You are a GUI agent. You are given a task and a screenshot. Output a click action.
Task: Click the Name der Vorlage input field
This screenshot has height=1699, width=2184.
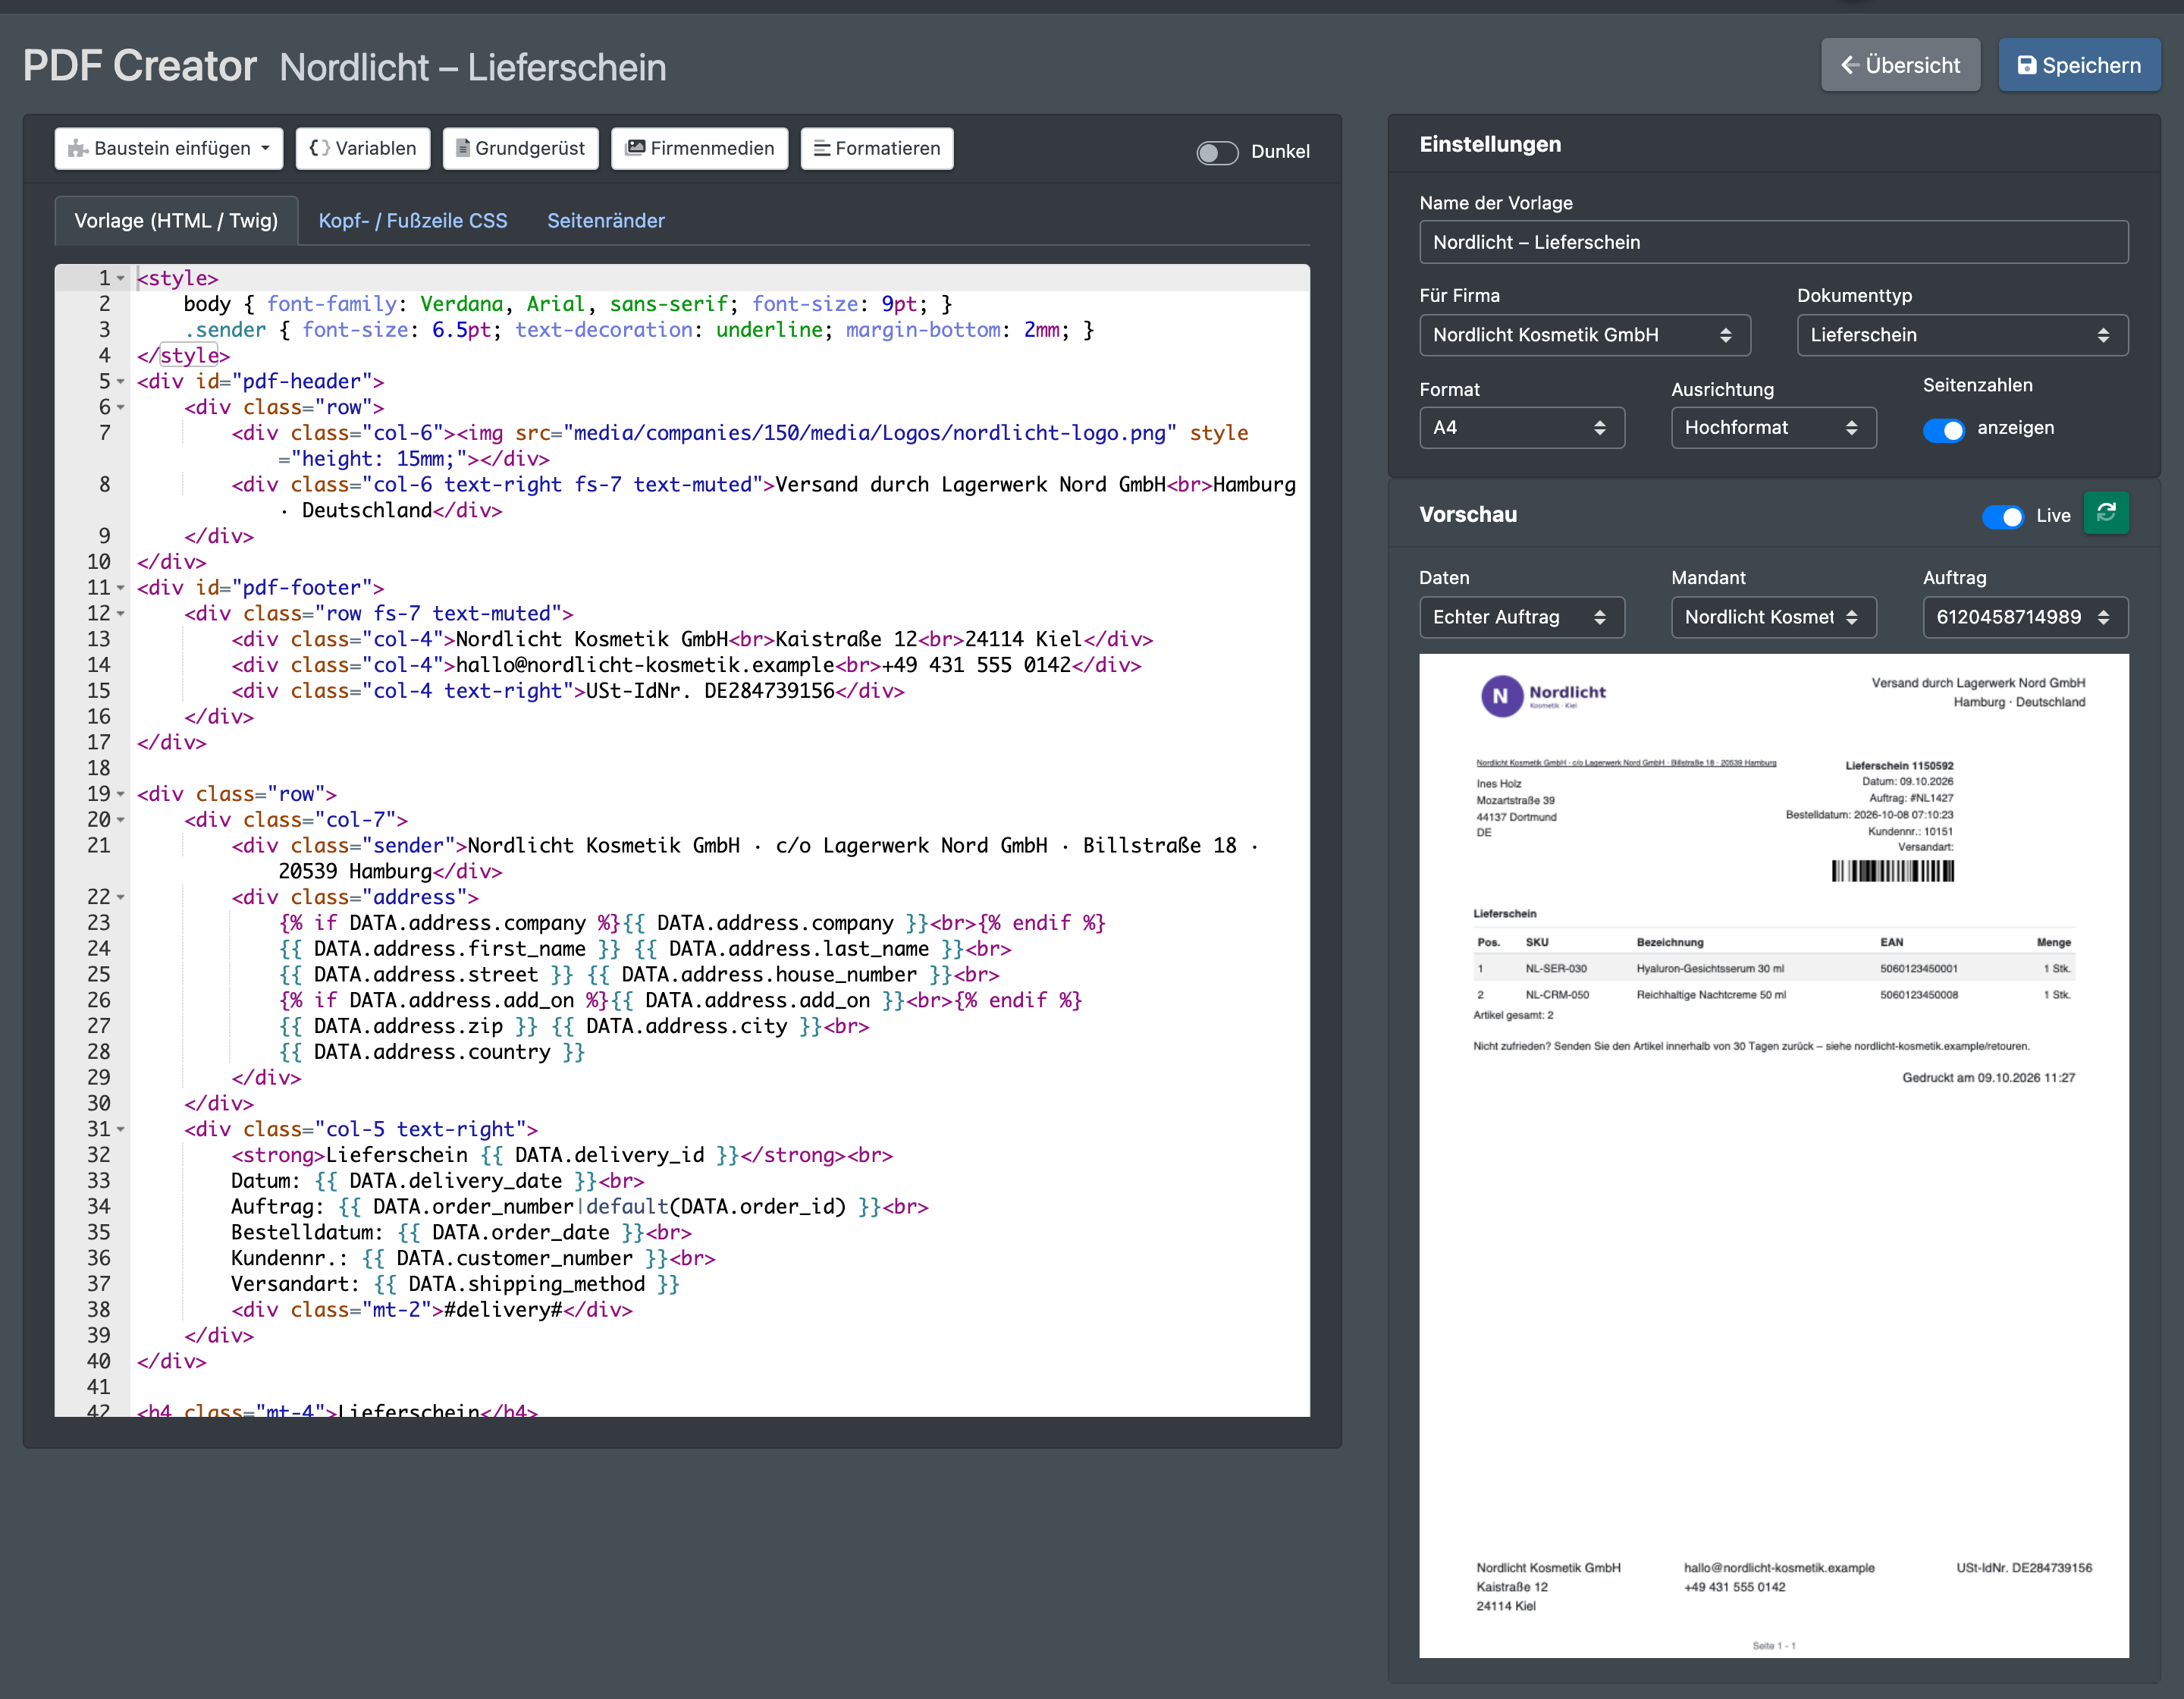point(1773,242)
